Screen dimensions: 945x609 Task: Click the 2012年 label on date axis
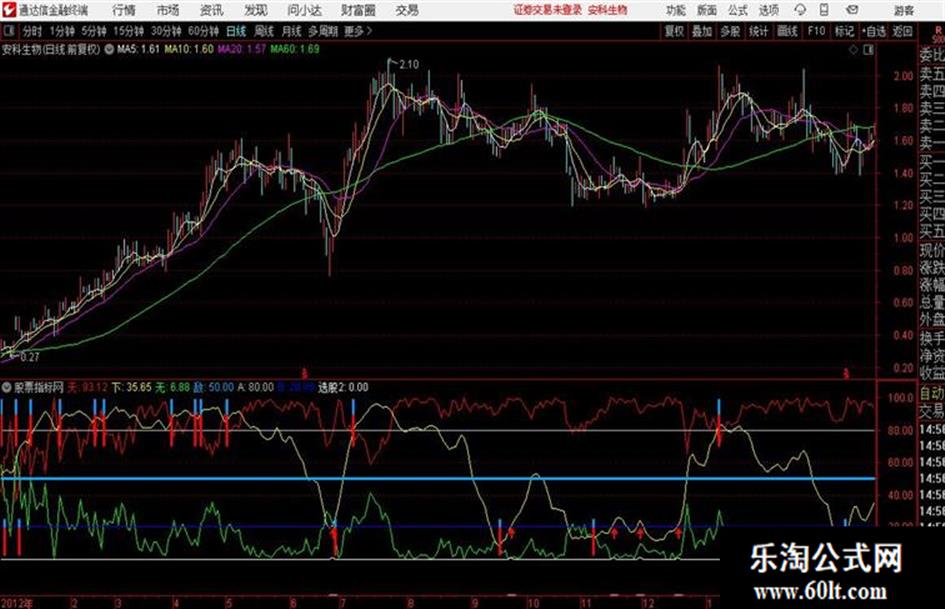(17, 603)
